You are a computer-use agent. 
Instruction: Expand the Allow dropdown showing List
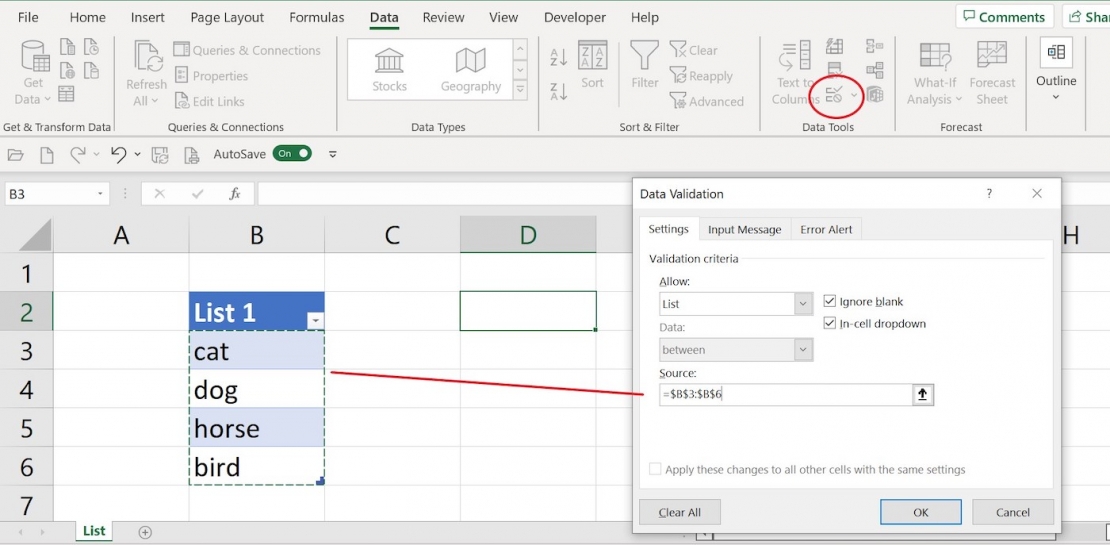click(x=803, y=304)
